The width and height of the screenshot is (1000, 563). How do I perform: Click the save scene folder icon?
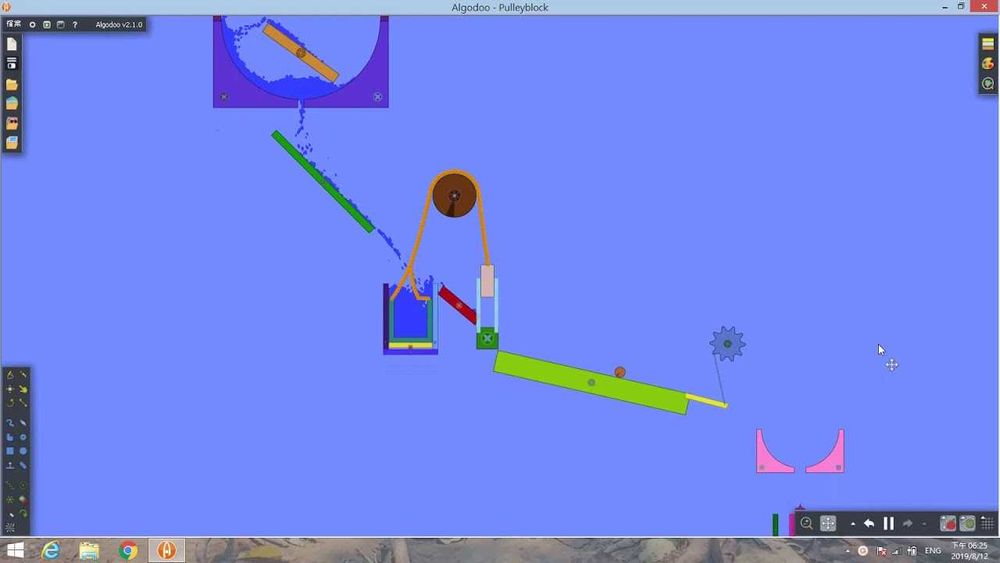tap(12, 142)
